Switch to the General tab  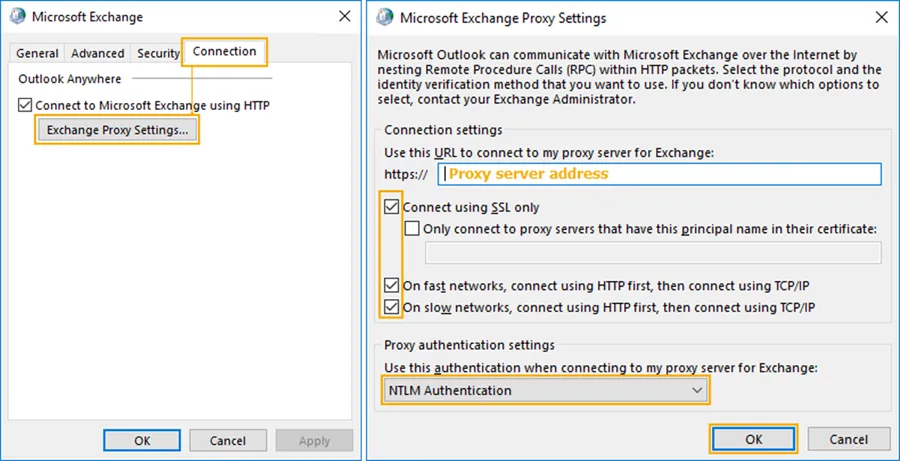point(37,53)
